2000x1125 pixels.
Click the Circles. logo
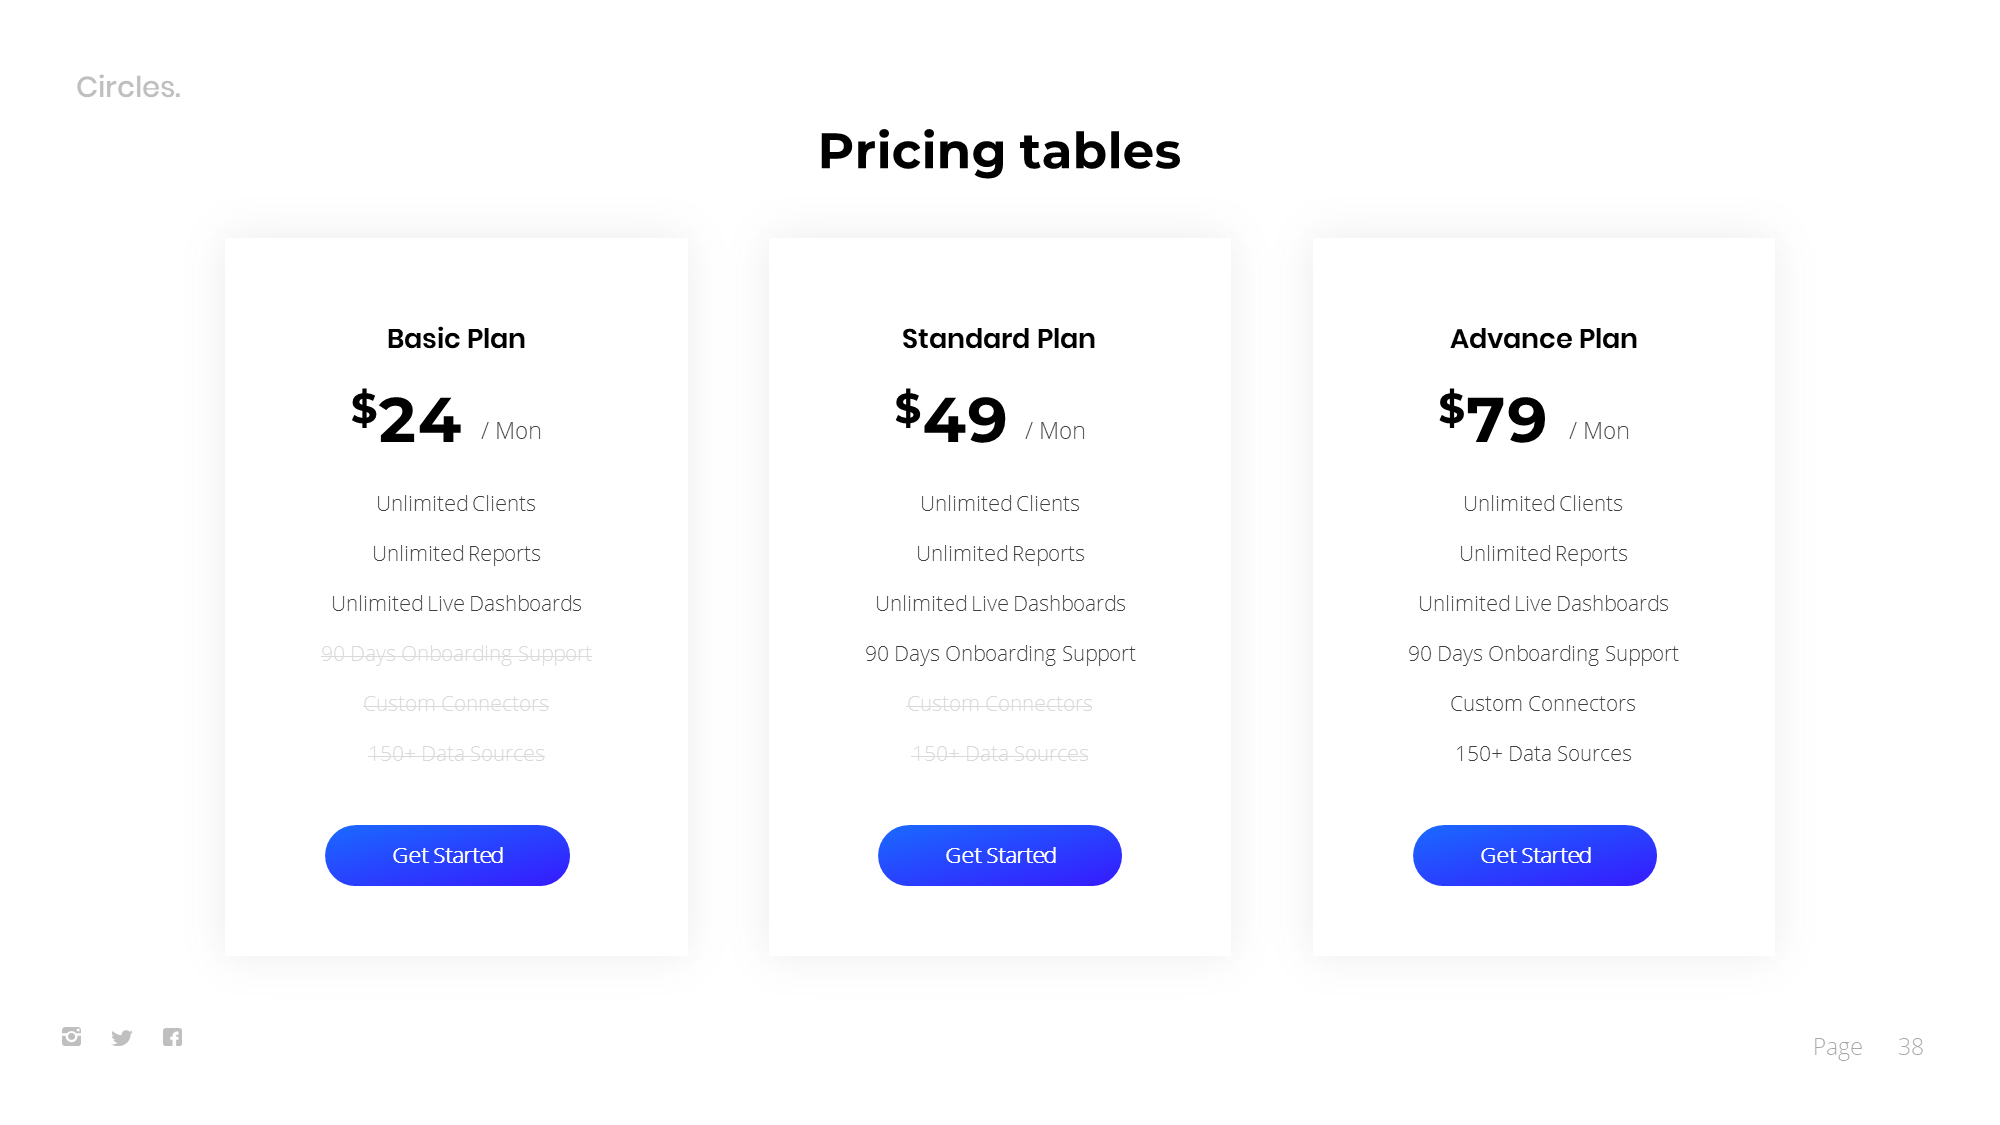[x=128, y=87]
